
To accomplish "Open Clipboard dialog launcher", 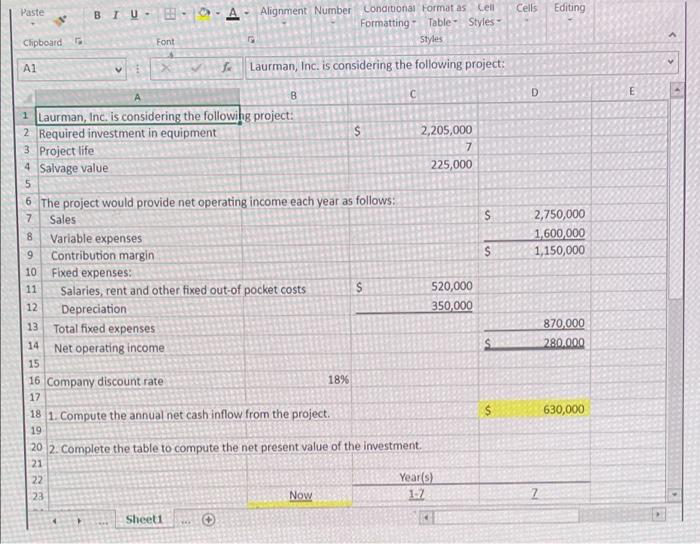I will (79, 42).
